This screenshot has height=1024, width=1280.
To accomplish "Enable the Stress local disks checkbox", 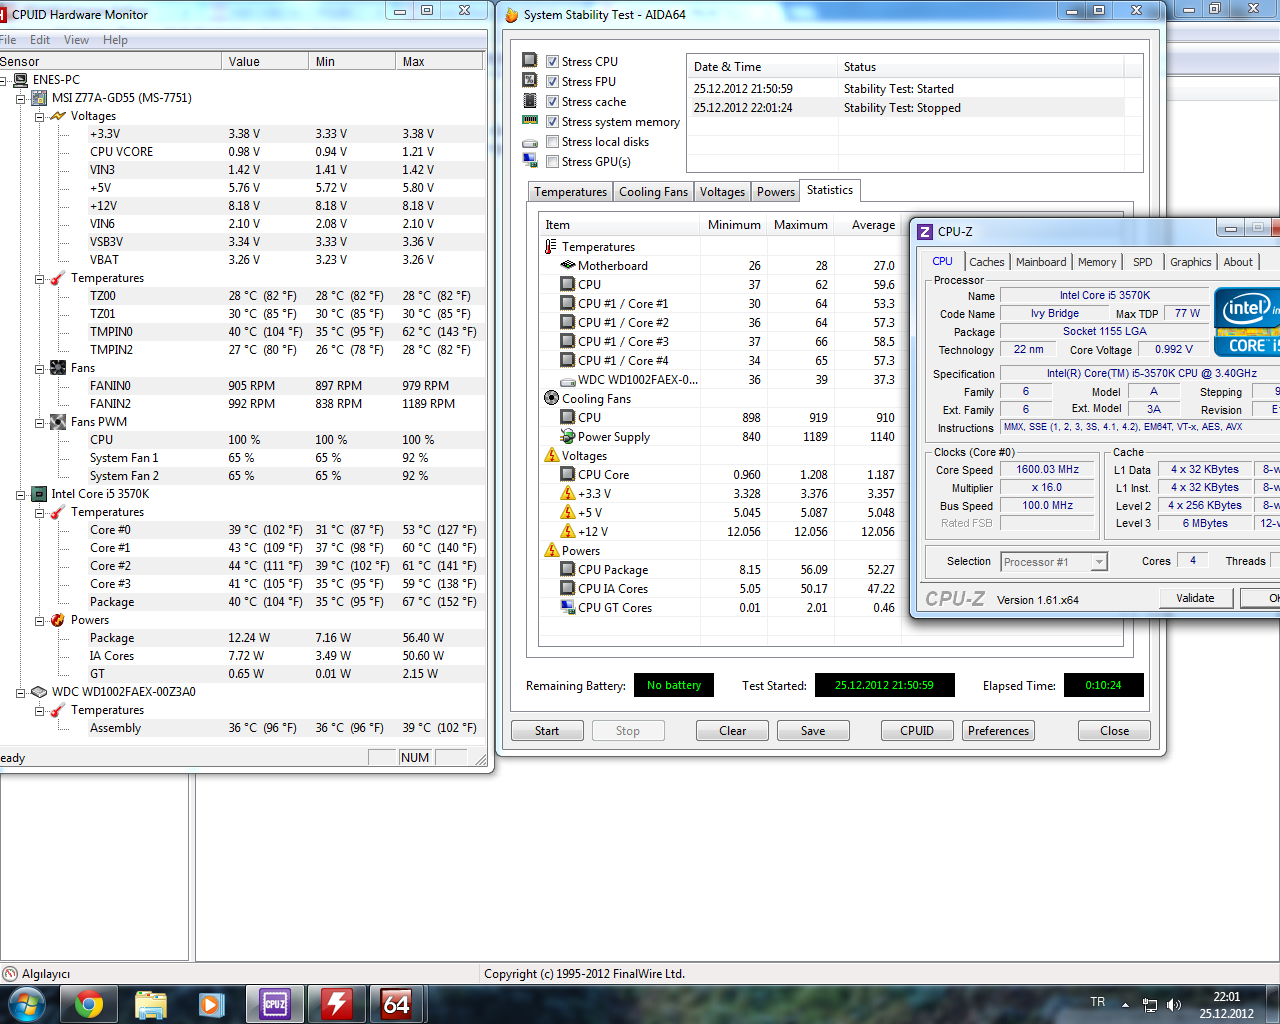I will tap(552, 141).
